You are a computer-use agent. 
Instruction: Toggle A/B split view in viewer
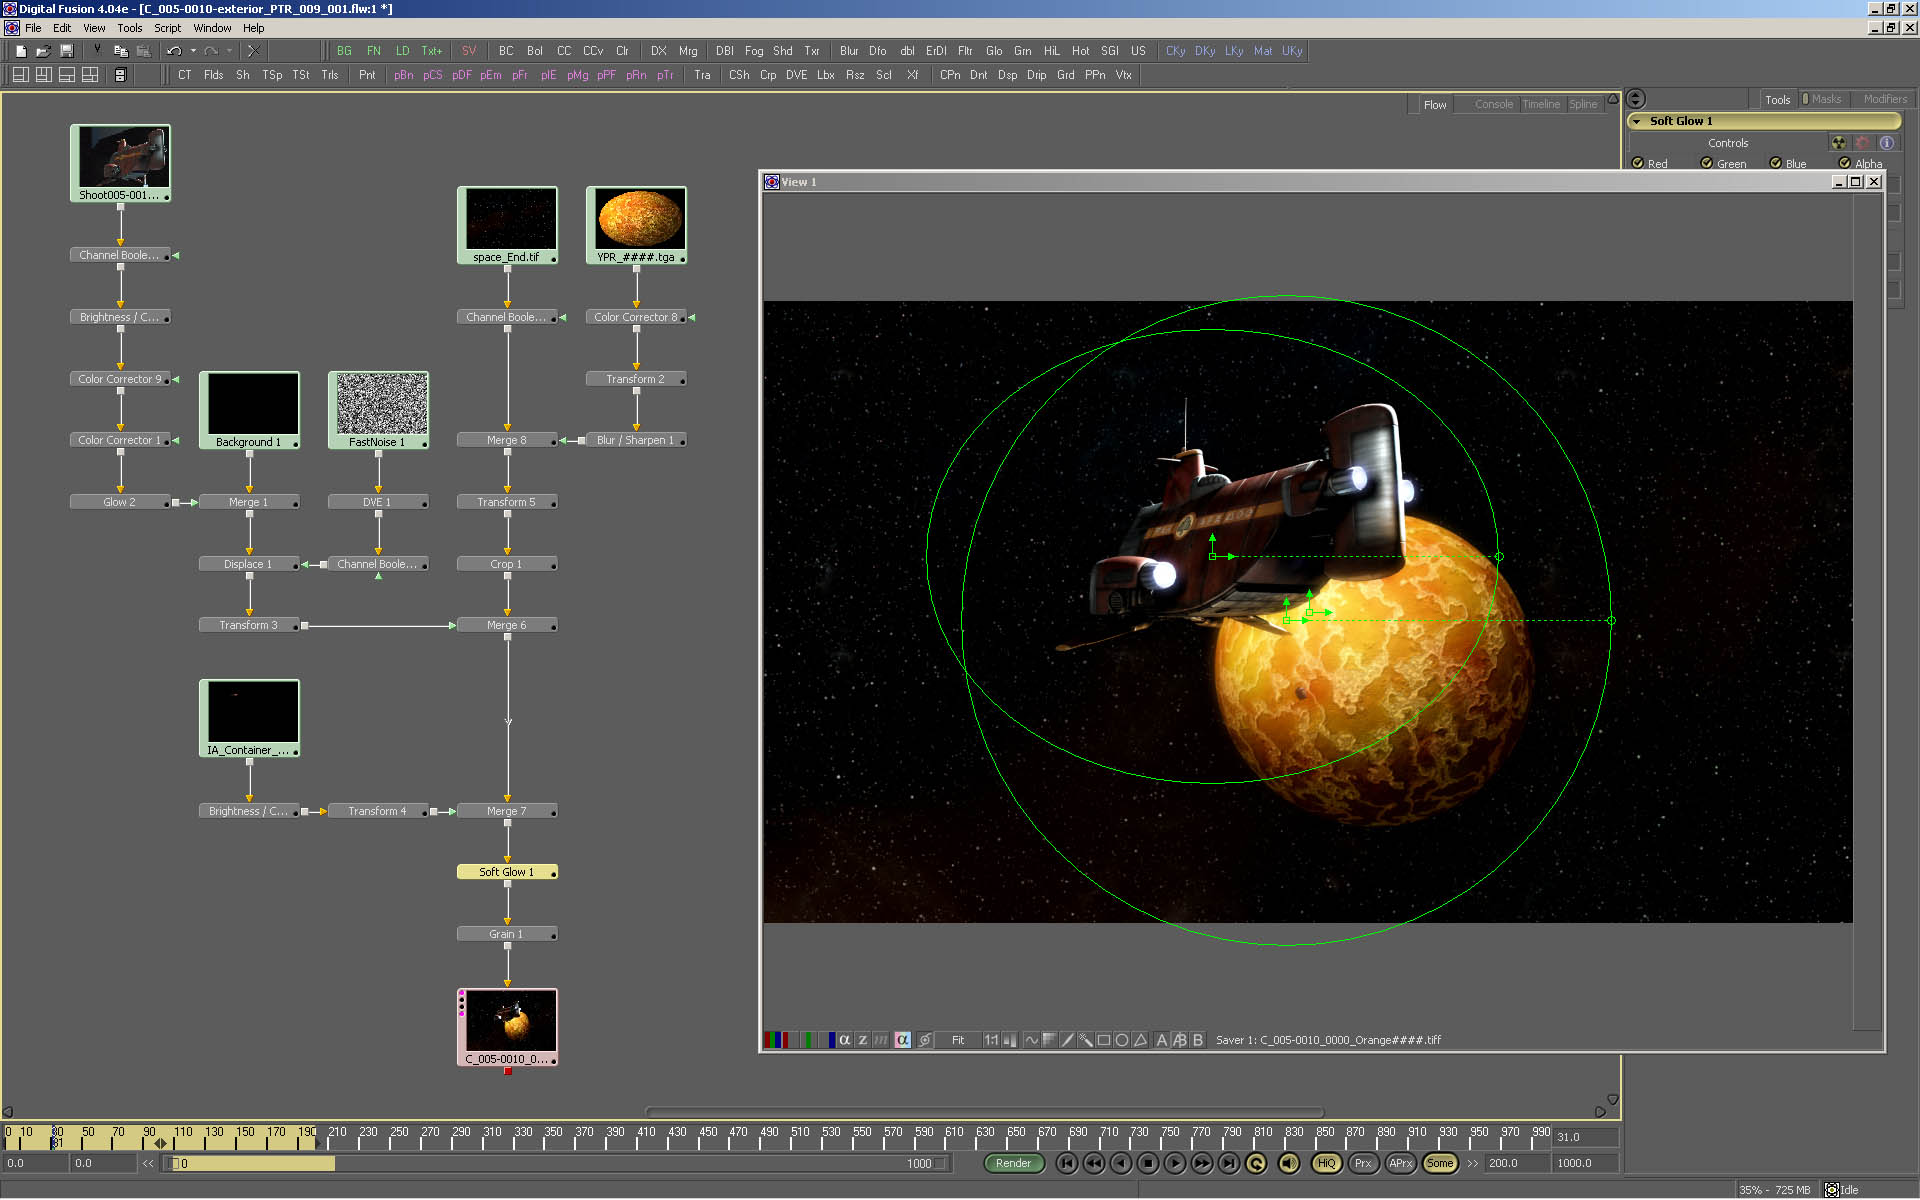click(1179, 1040)
